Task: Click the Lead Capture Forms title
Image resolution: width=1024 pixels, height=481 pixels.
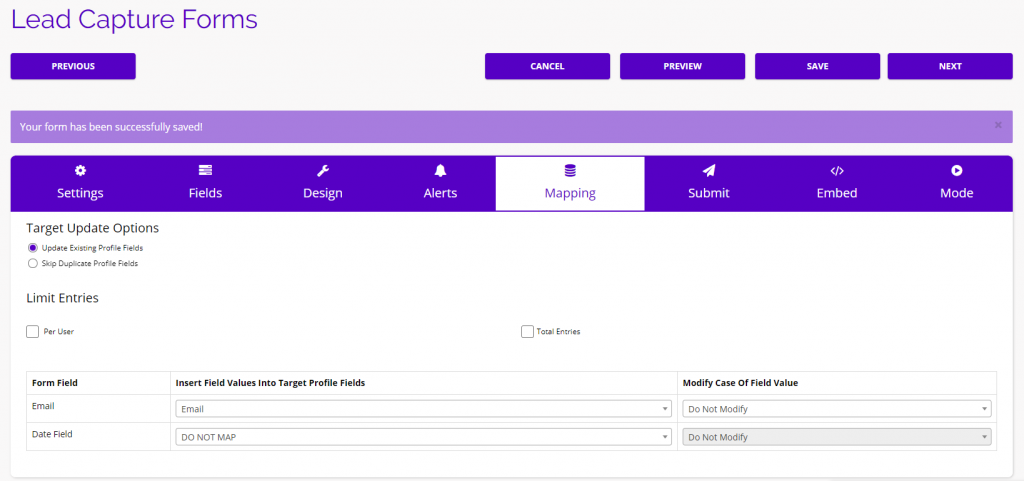Action: point(135,20)
